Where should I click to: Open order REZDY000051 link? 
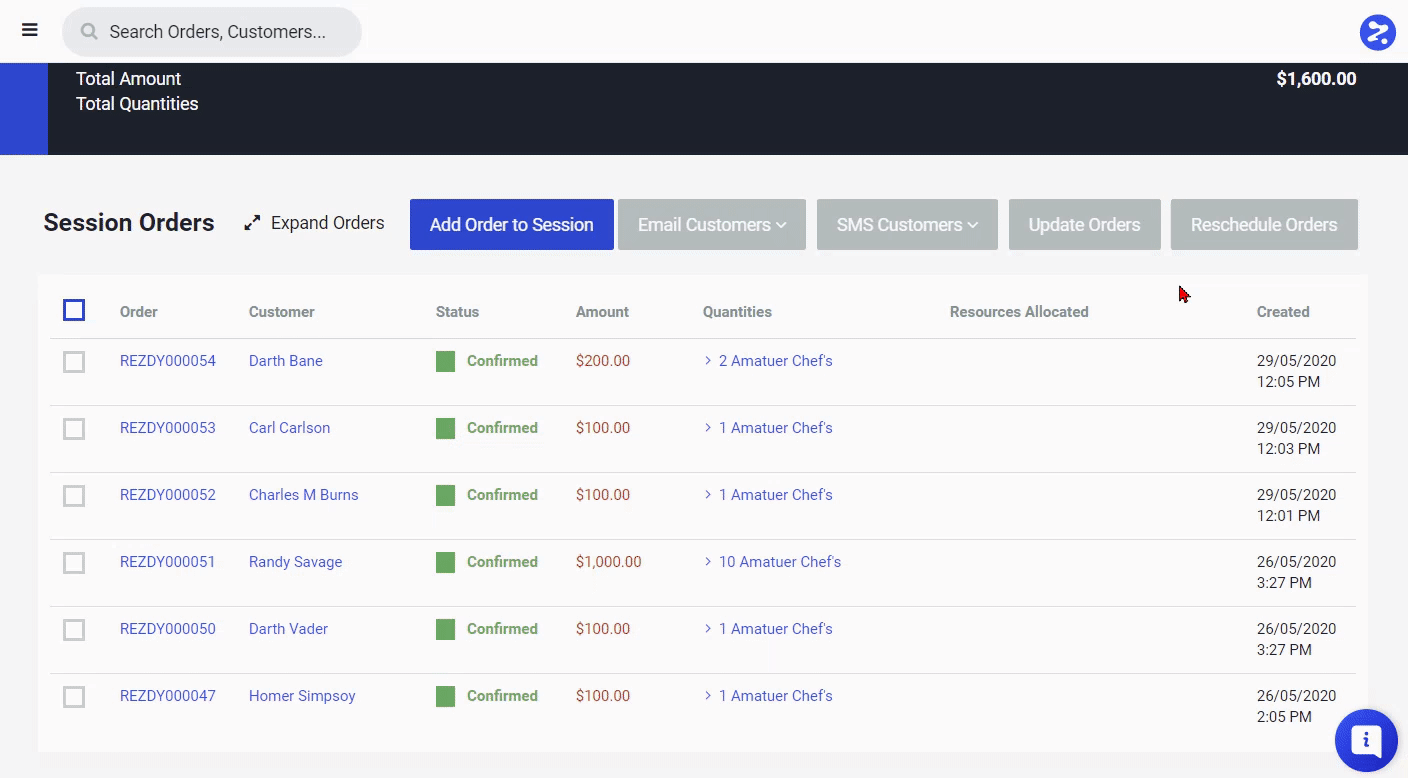click(x=168, y=562)
